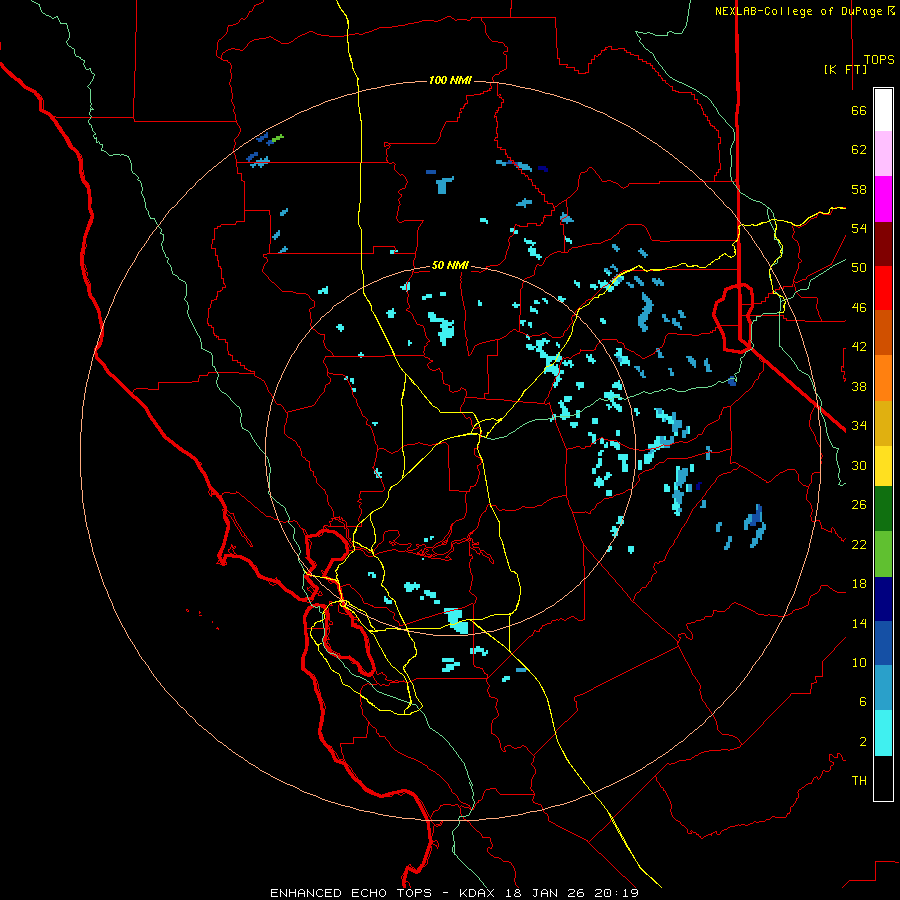
Task: Click the 66 label on the legend
Action: coord(859,111)
